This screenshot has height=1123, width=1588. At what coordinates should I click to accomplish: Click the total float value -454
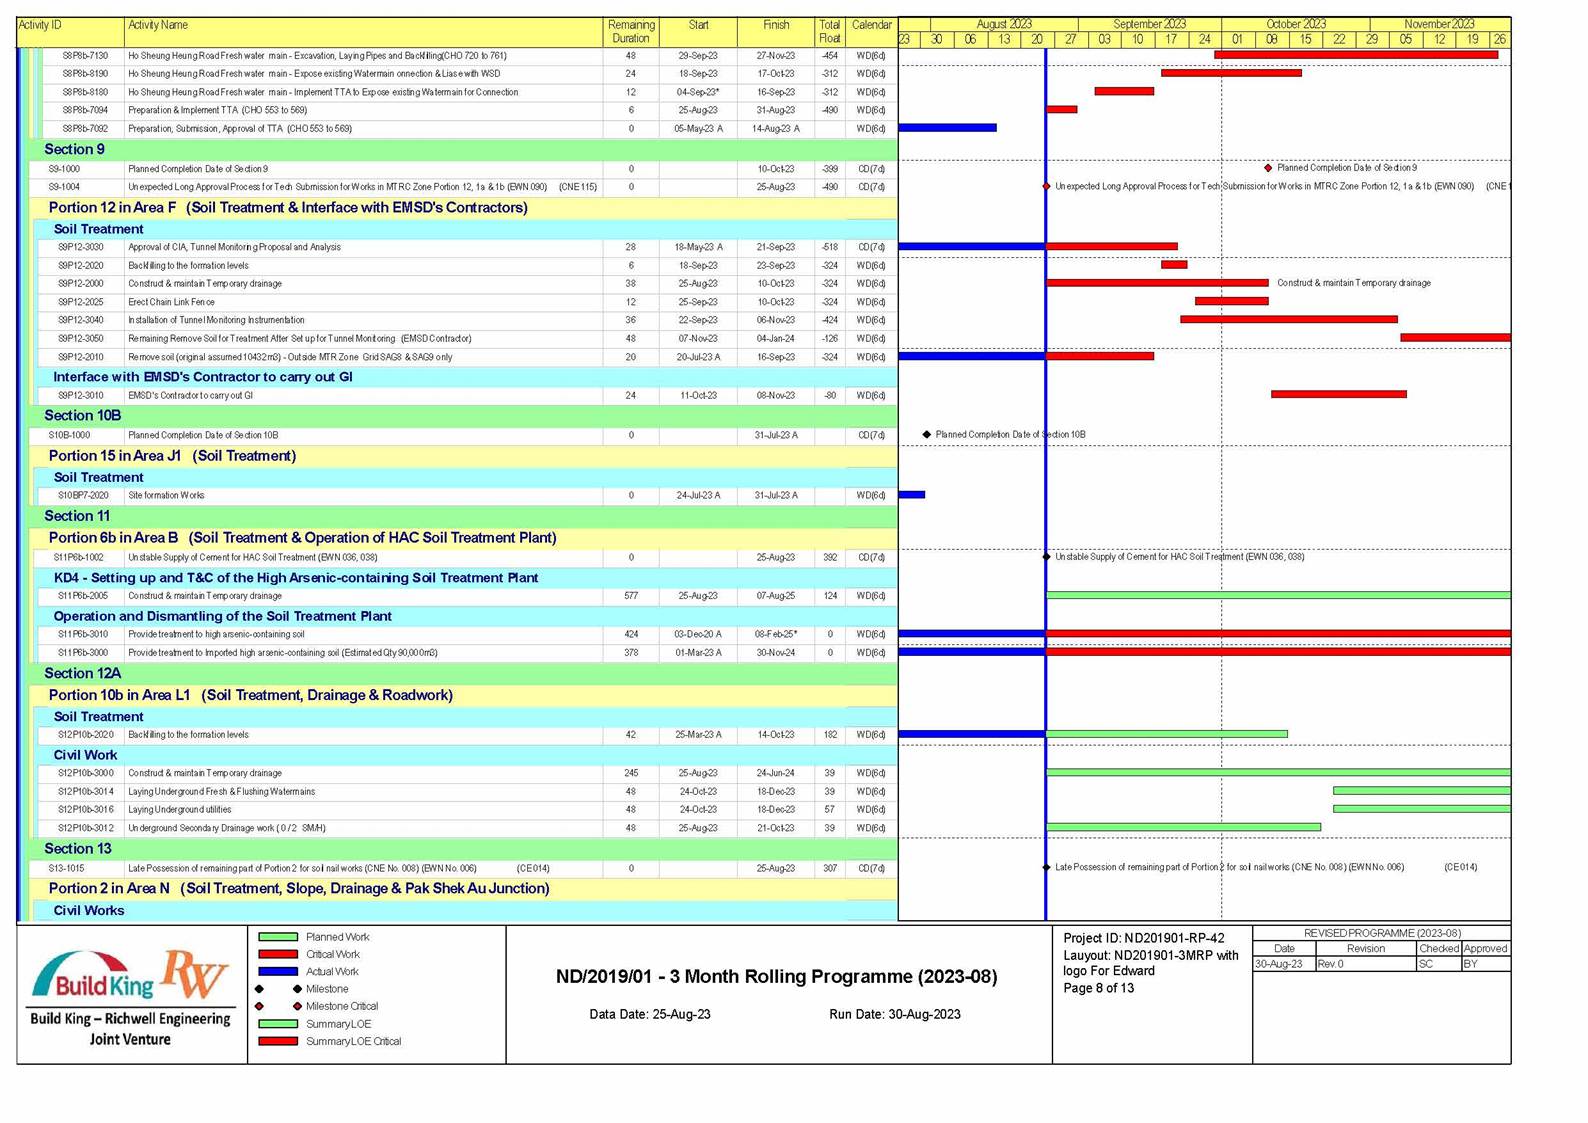point(830,56)
